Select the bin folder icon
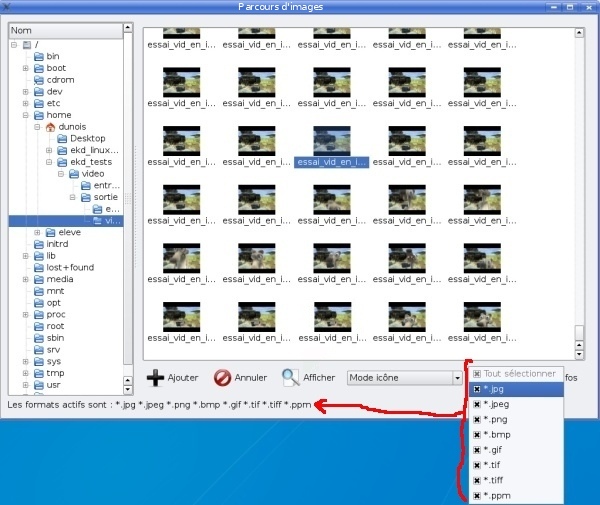Viewport: 600px width, 505px height. point(39,57)
